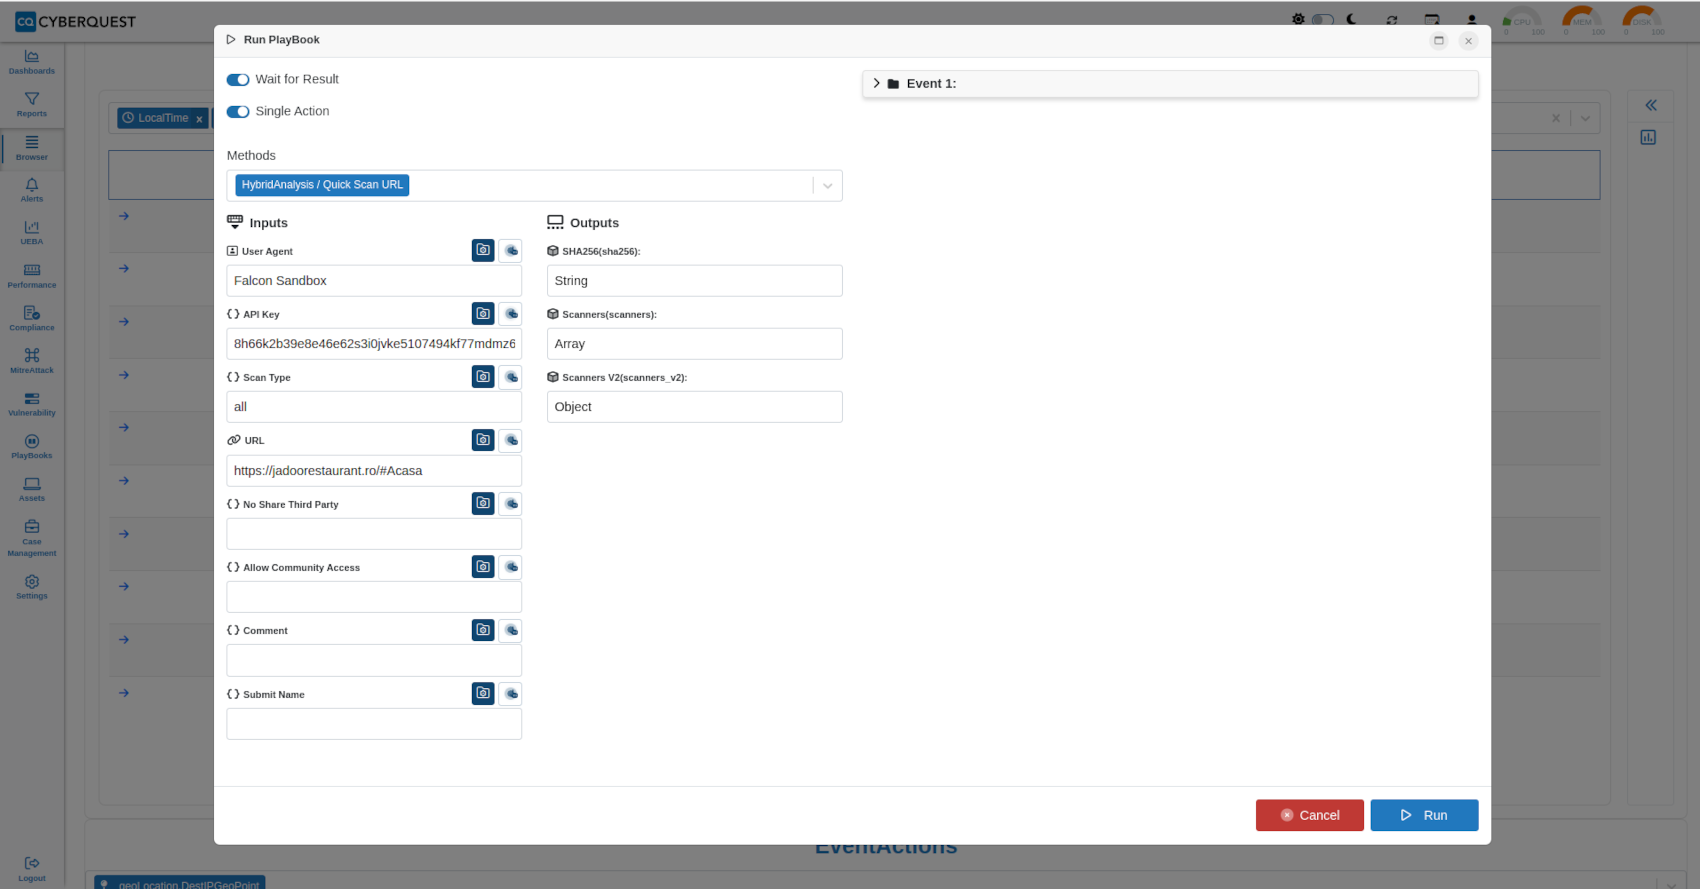Open the background filter dropdown arrow
1700x889 pixels.
[1585, 118]
